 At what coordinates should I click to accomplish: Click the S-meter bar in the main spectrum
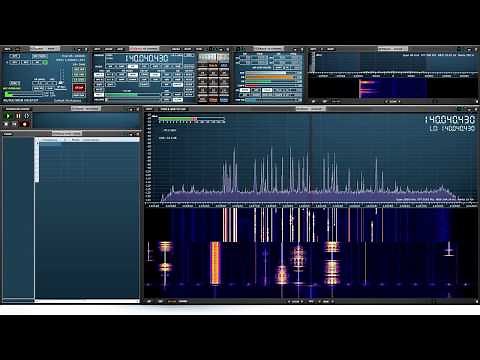(192, 119)
